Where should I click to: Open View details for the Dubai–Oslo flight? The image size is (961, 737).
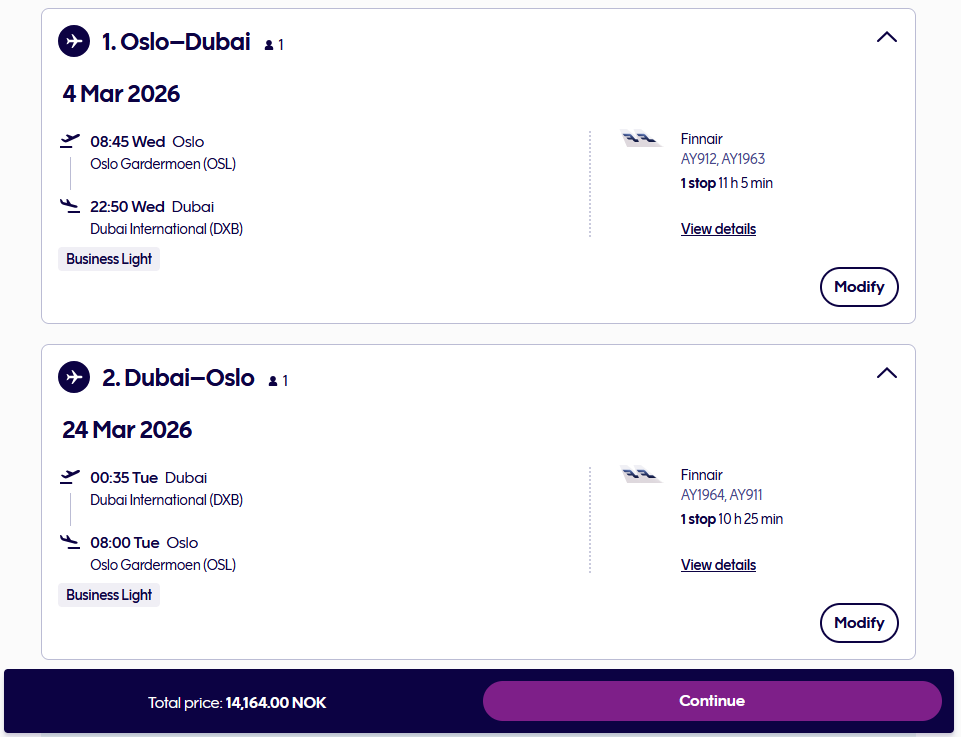coord(718,564)
